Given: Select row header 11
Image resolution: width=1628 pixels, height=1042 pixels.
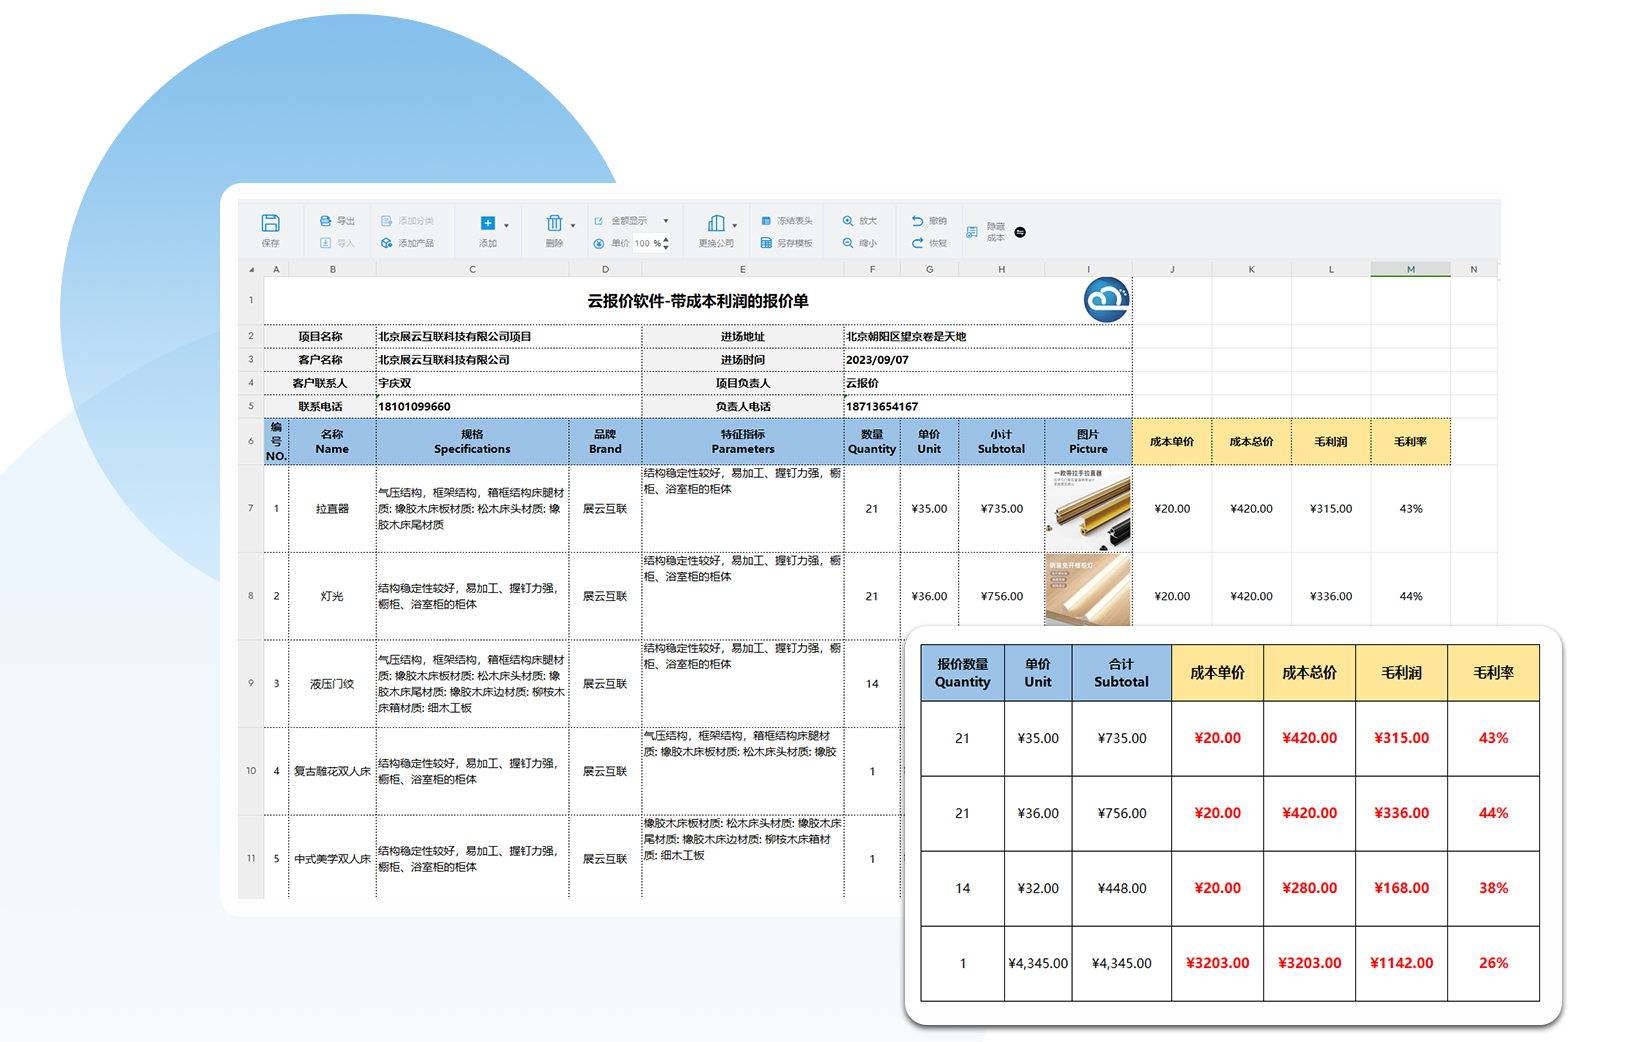Looking at the screenshot, I should (x=251, y=858).
